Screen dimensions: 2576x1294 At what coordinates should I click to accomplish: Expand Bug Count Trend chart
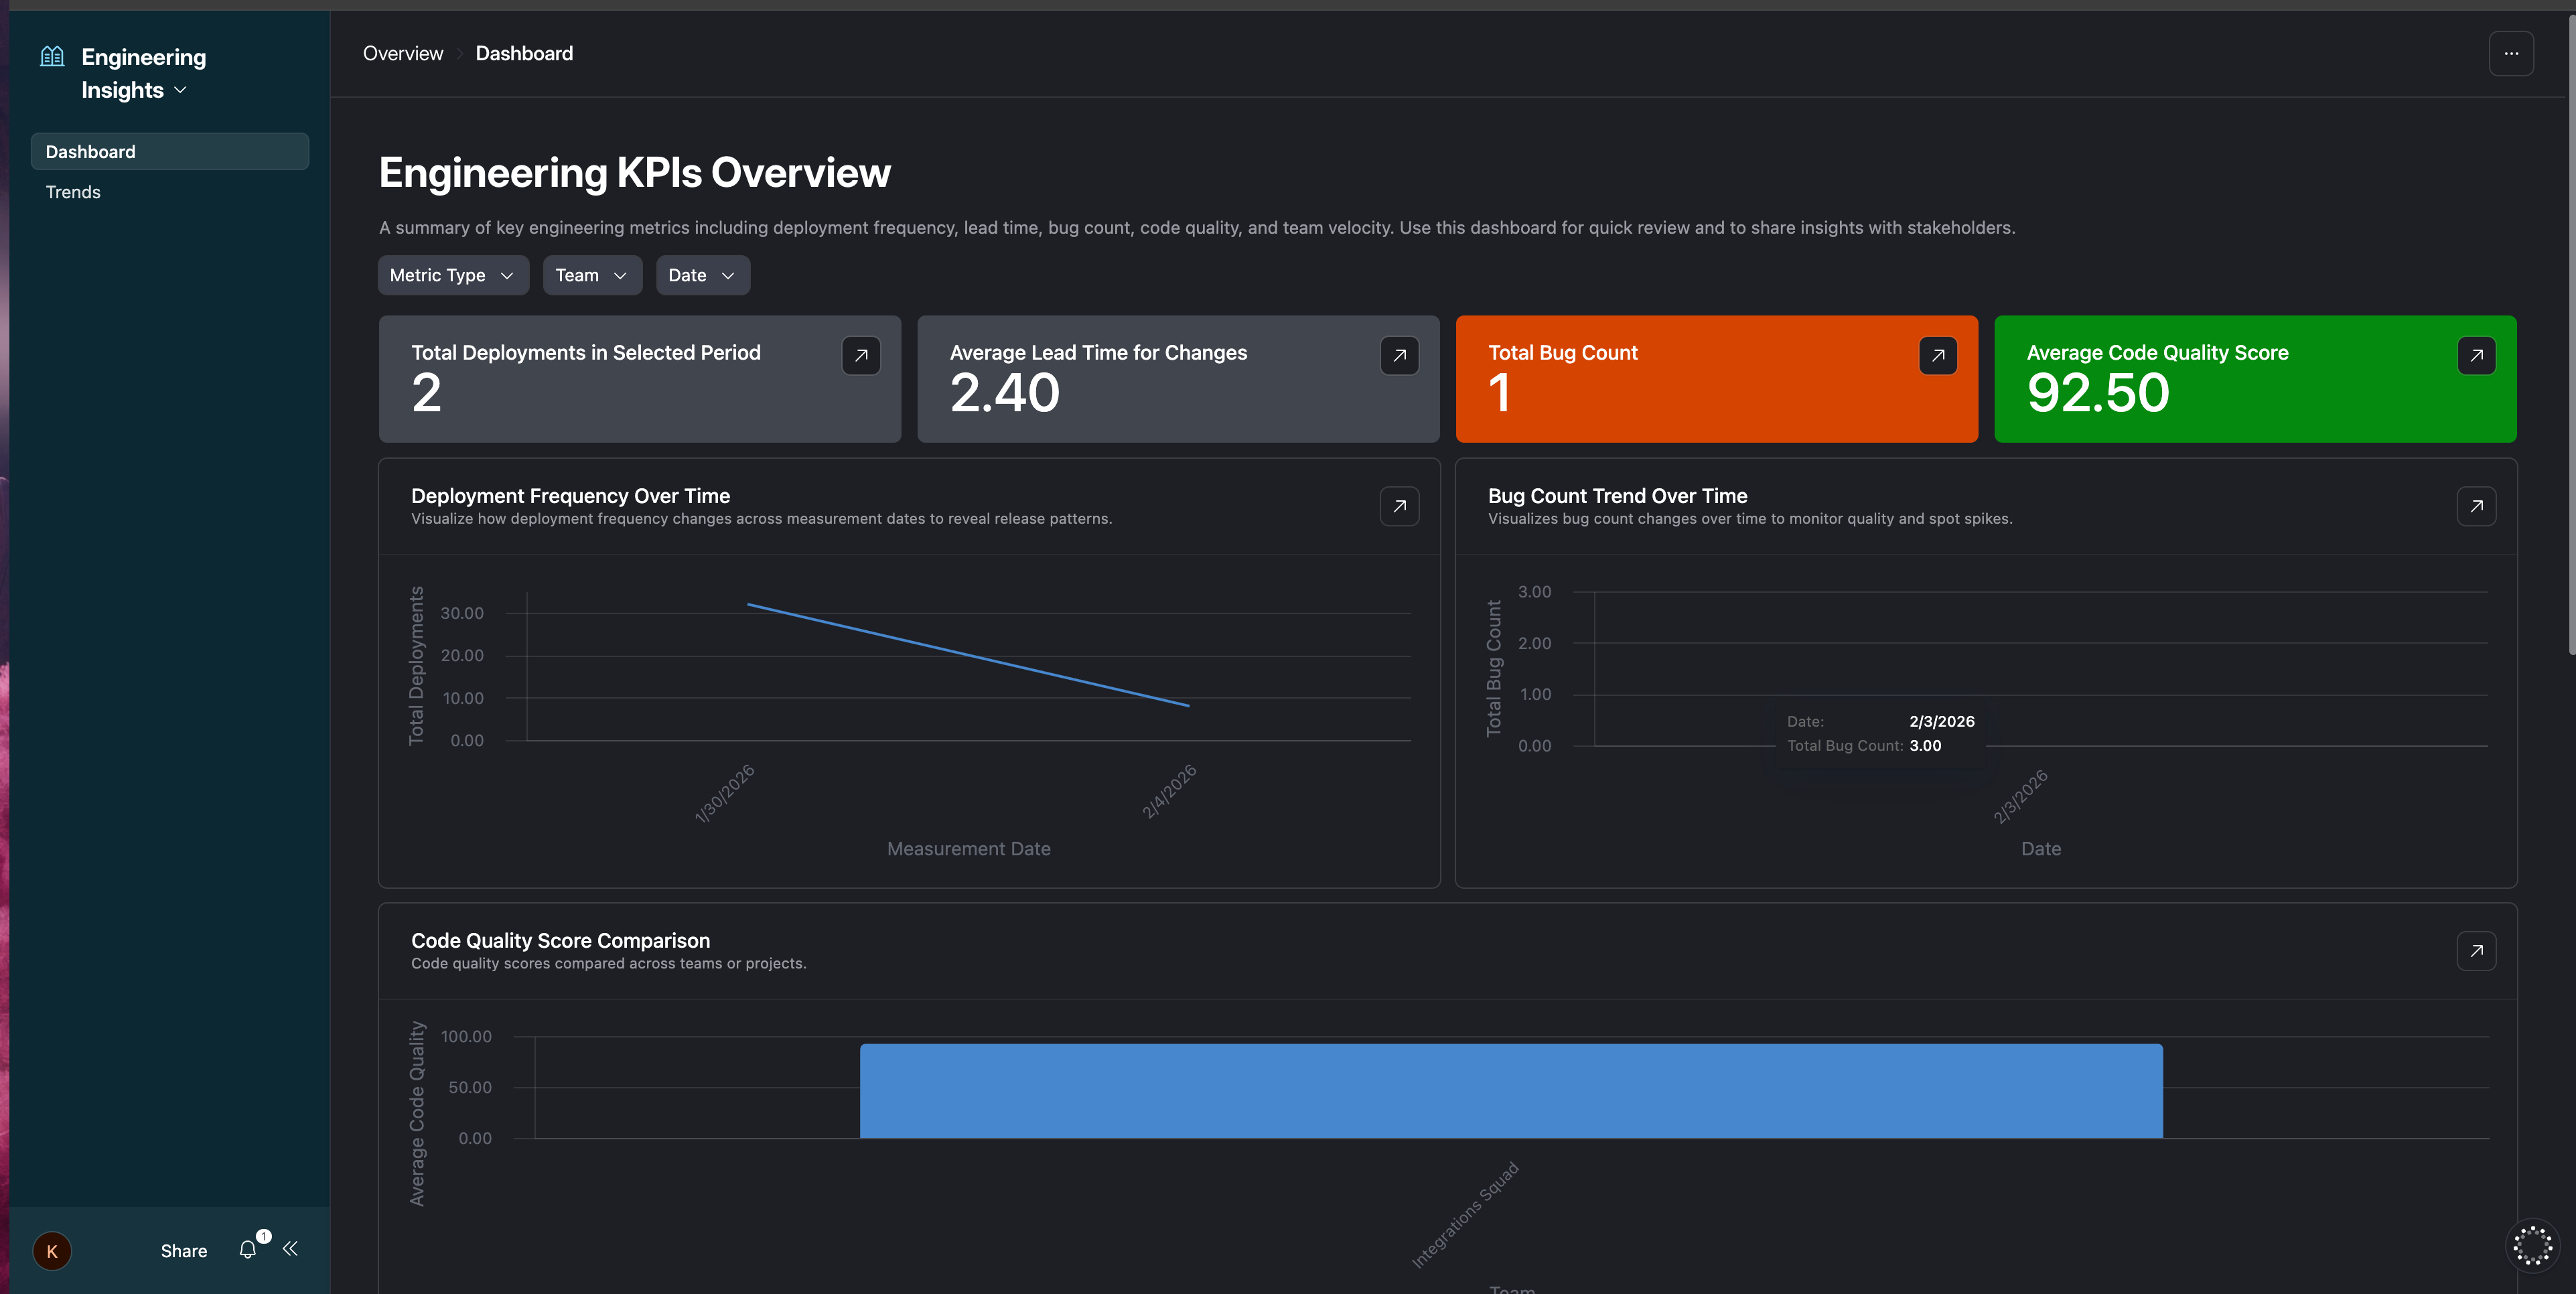point(2476,507)
